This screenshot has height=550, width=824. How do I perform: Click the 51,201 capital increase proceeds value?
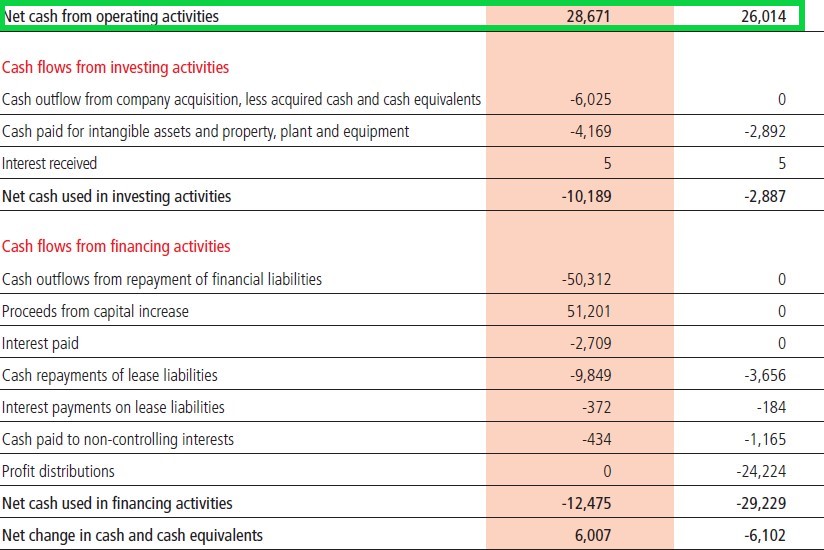point(589,311)
